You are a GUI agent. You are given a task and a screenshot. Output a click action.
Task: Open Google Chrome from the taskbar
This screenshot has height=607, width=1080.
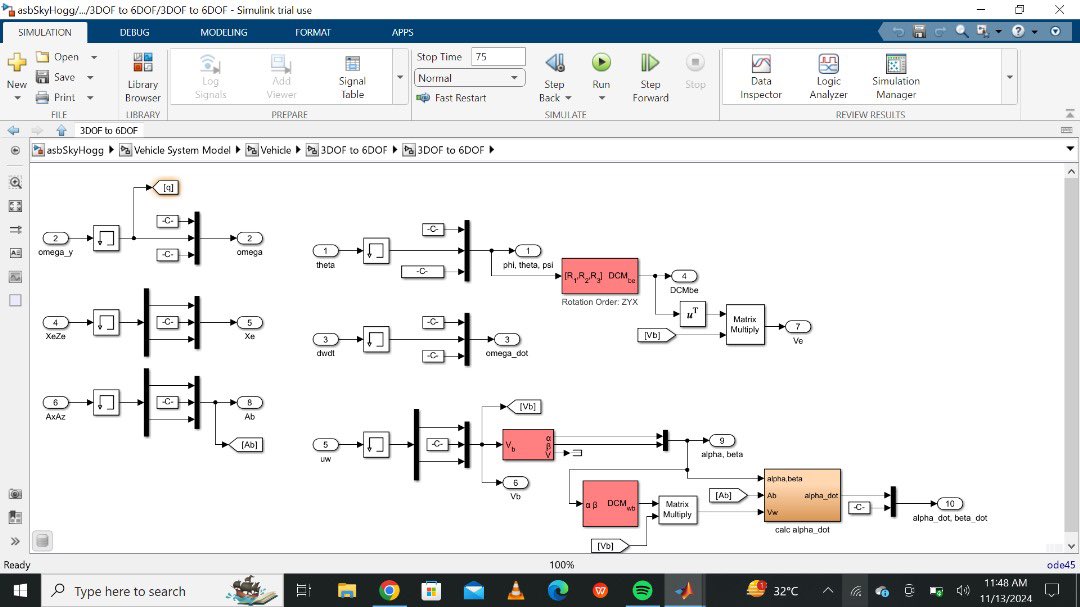click(389, 590)
